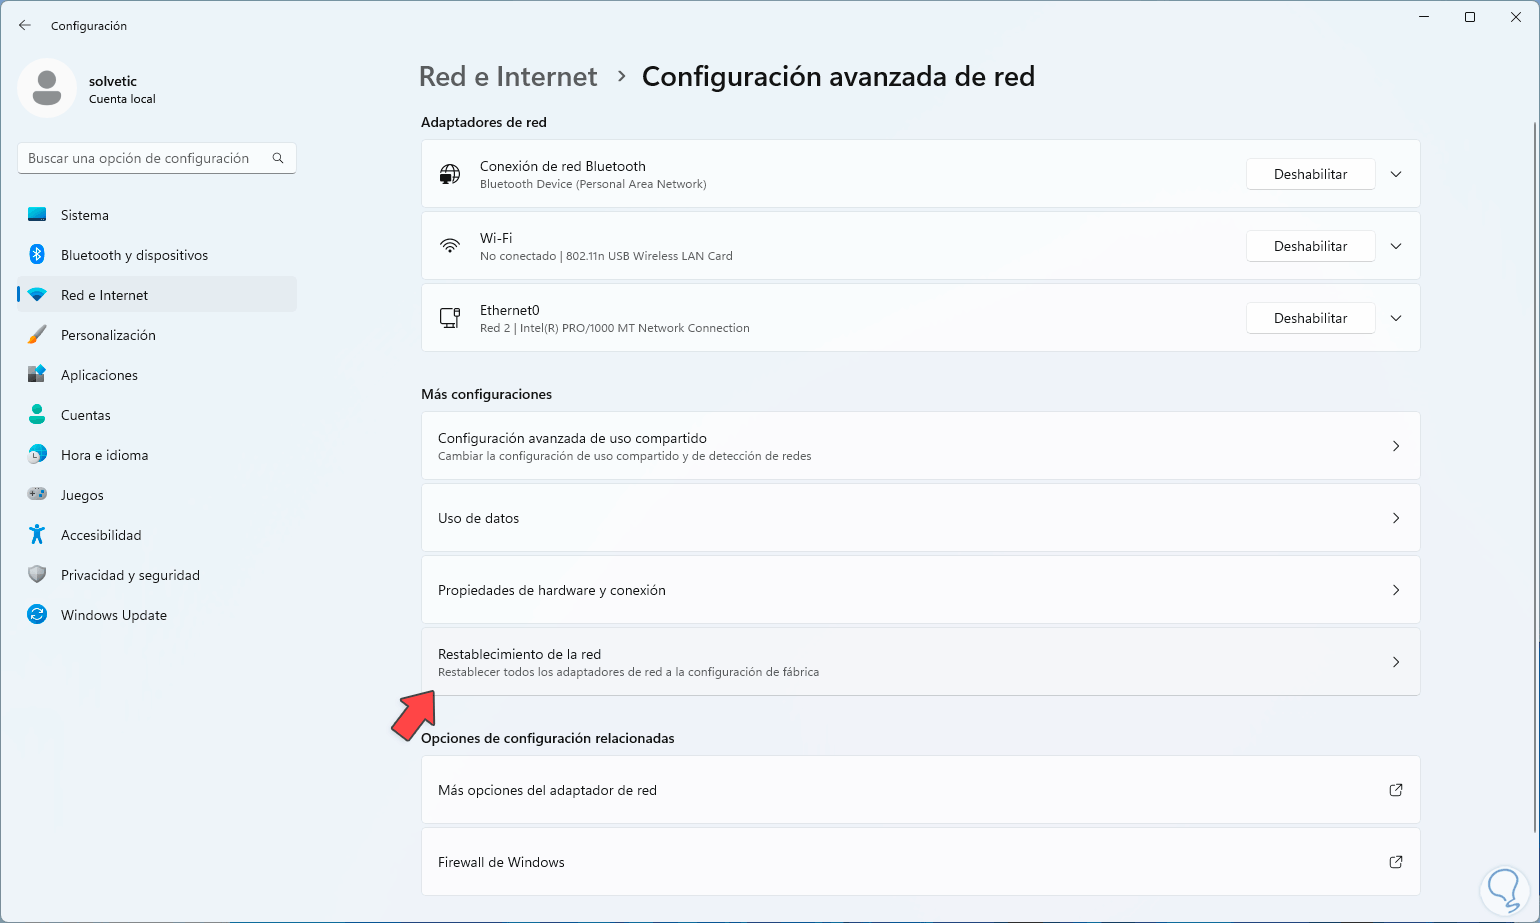Click the Configuración window title text
Image resolution: width=1540 pixels, height=923 pixels.
89,26
